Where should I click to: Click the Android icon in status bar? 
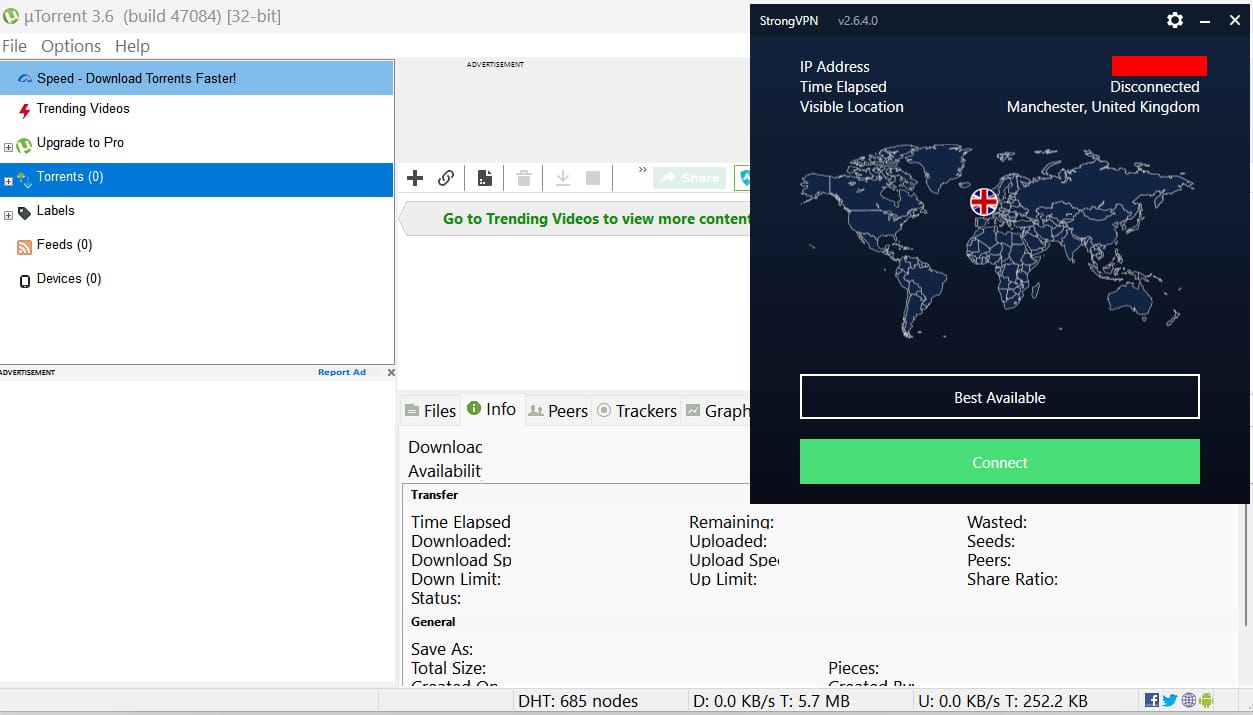[x=1206, y=700]
